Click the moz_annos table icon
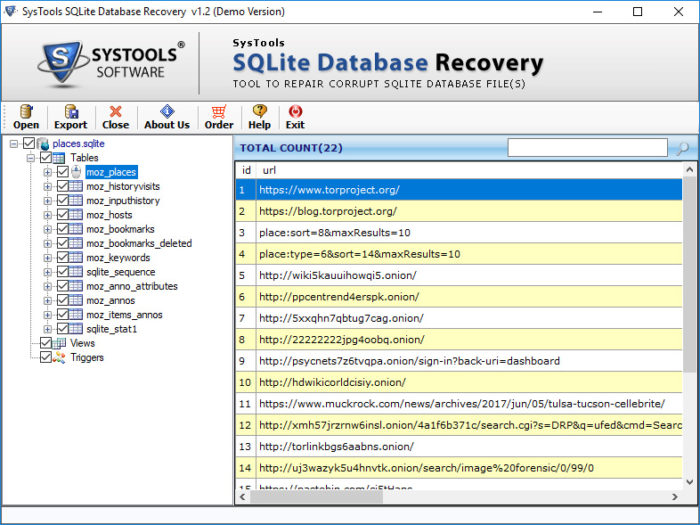The height and width of the screenshot is (525, 700). [75, 300]
